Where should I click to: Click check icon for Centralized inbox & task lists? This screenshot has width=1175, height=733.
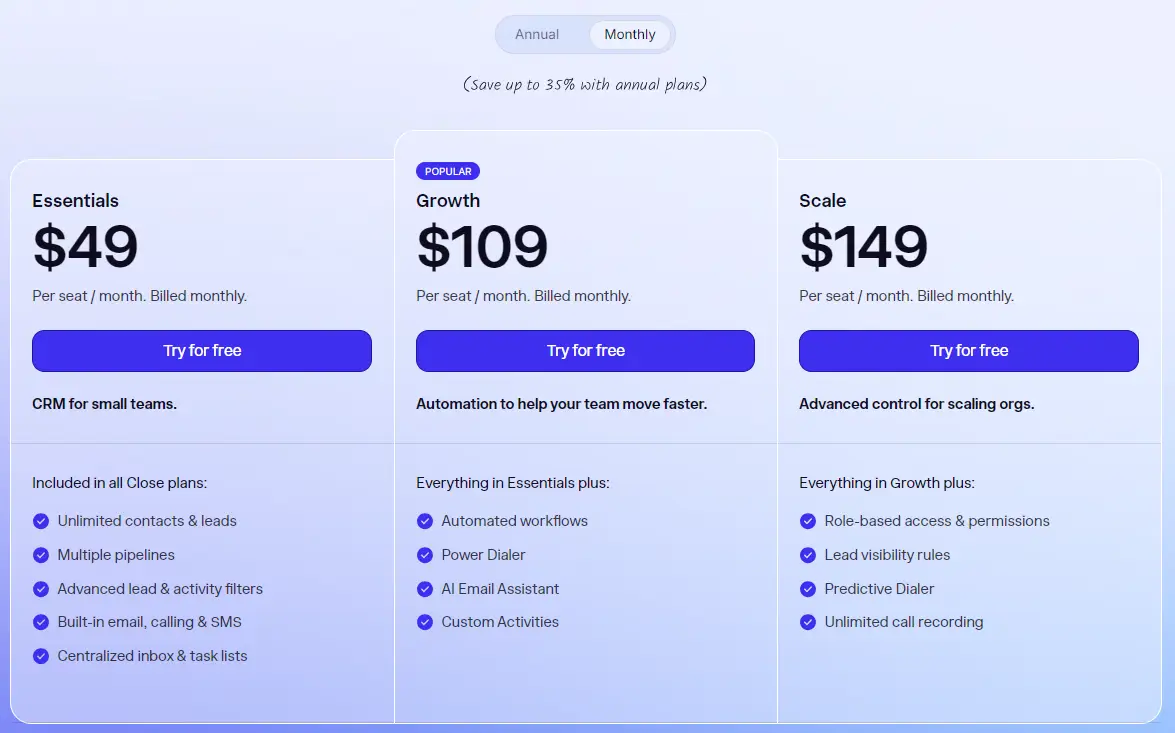pos(41,656)
